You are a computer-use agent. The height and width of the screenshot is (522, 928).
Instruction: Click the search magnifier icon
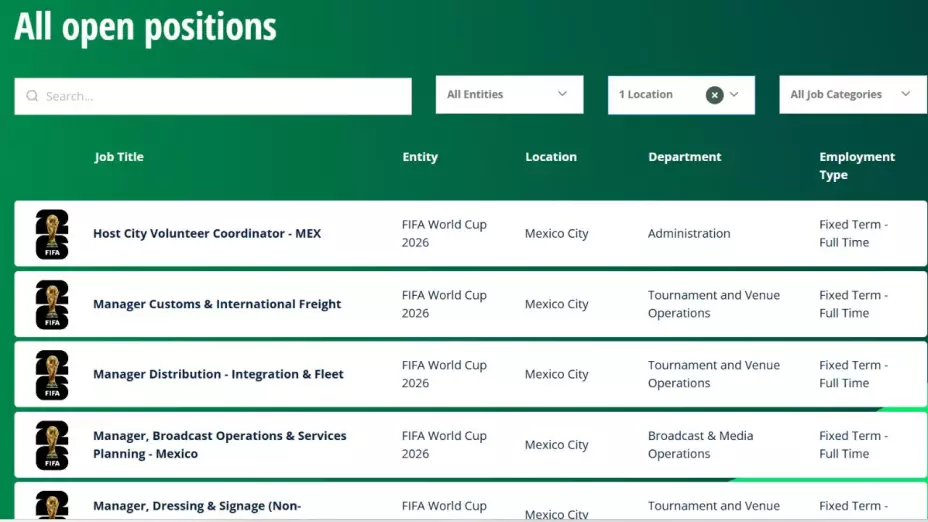pyautogui.click(x=32, y=96)
